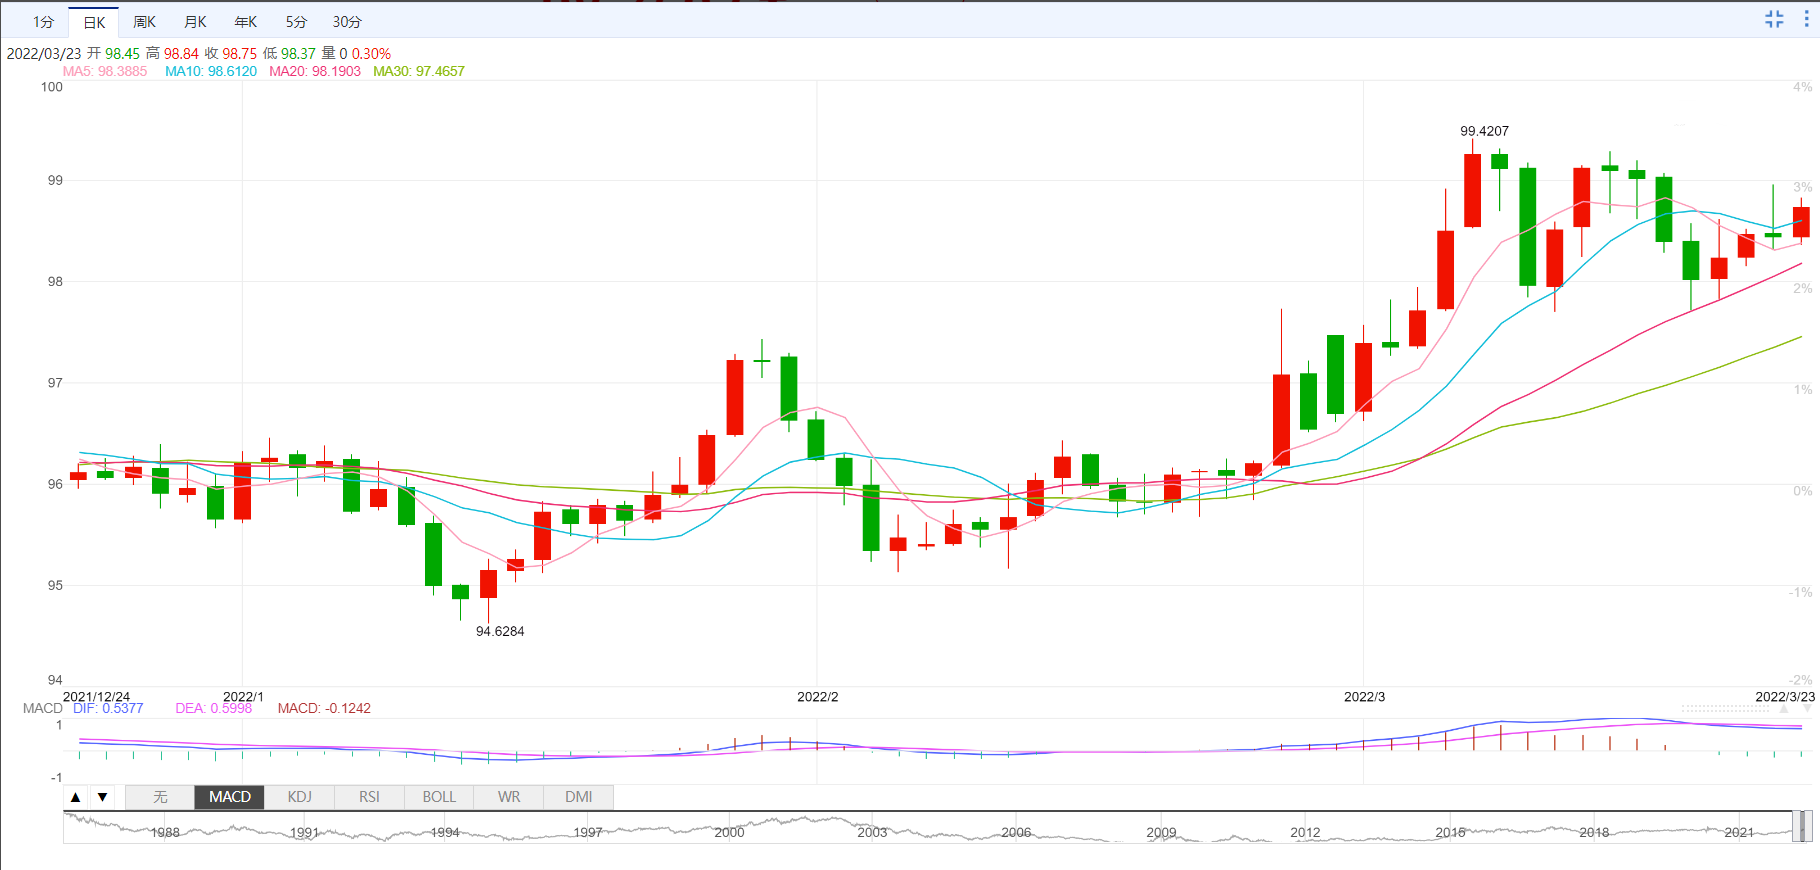Select the 5分 five-minute tab

pyautogui.click(x=296, y=22)
